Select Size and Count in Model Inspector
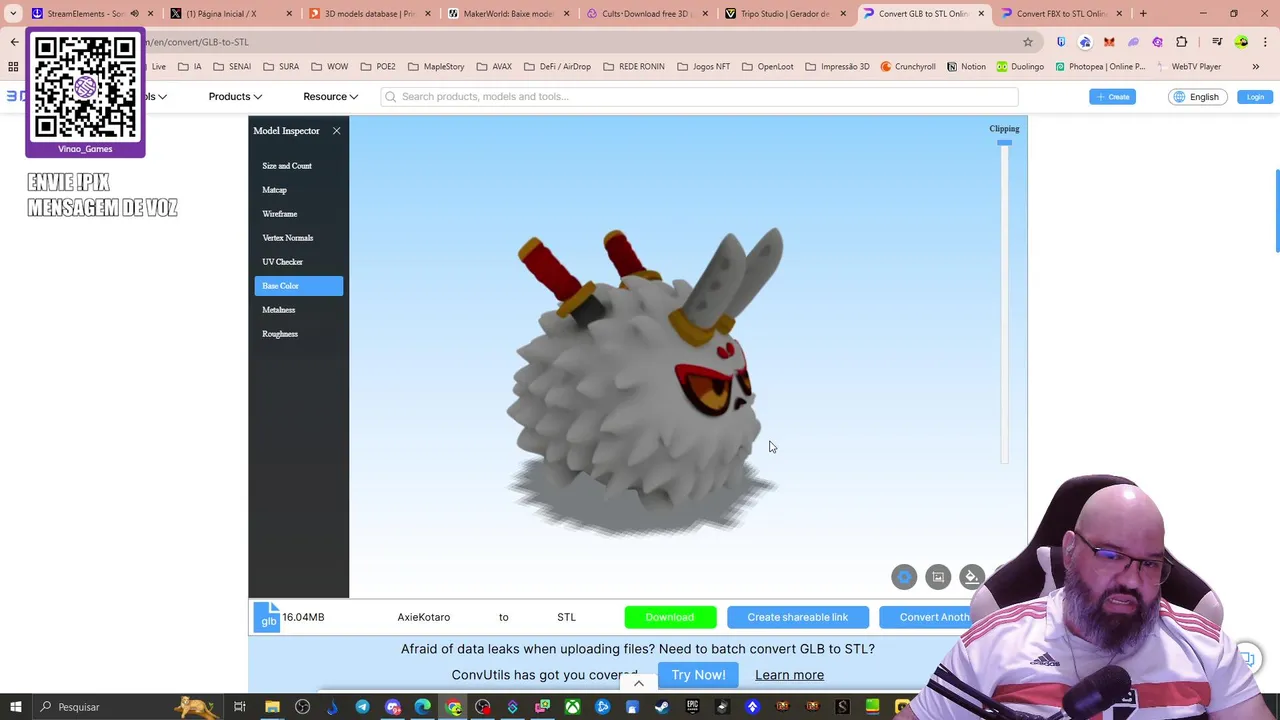Viewport: 1280px width, 720px height. click(x=287, y=166)
